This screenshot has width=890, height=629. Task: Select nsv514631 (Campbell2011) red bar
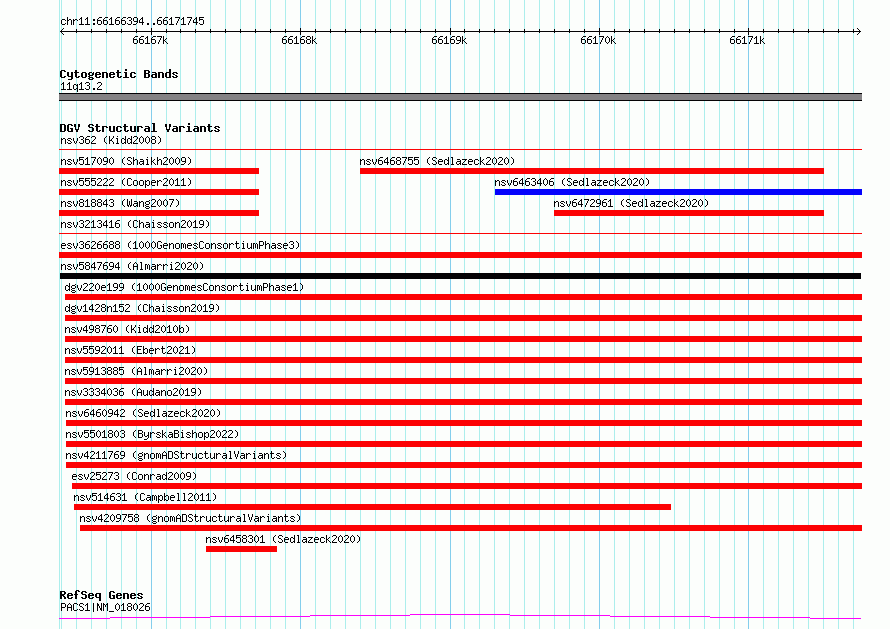coord(372,507)
